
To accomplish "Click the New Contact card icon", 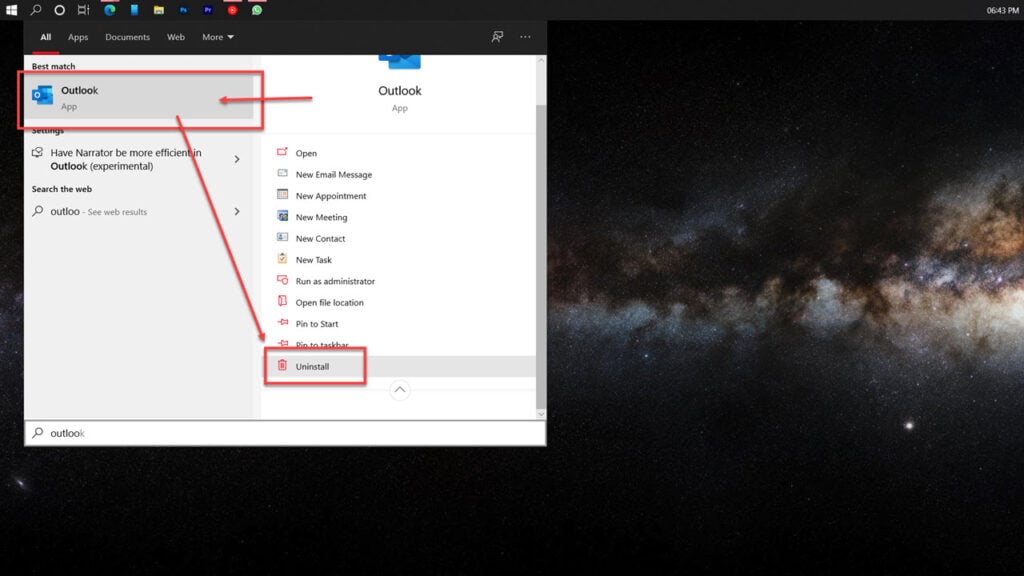I will click(x=282, y=237).
